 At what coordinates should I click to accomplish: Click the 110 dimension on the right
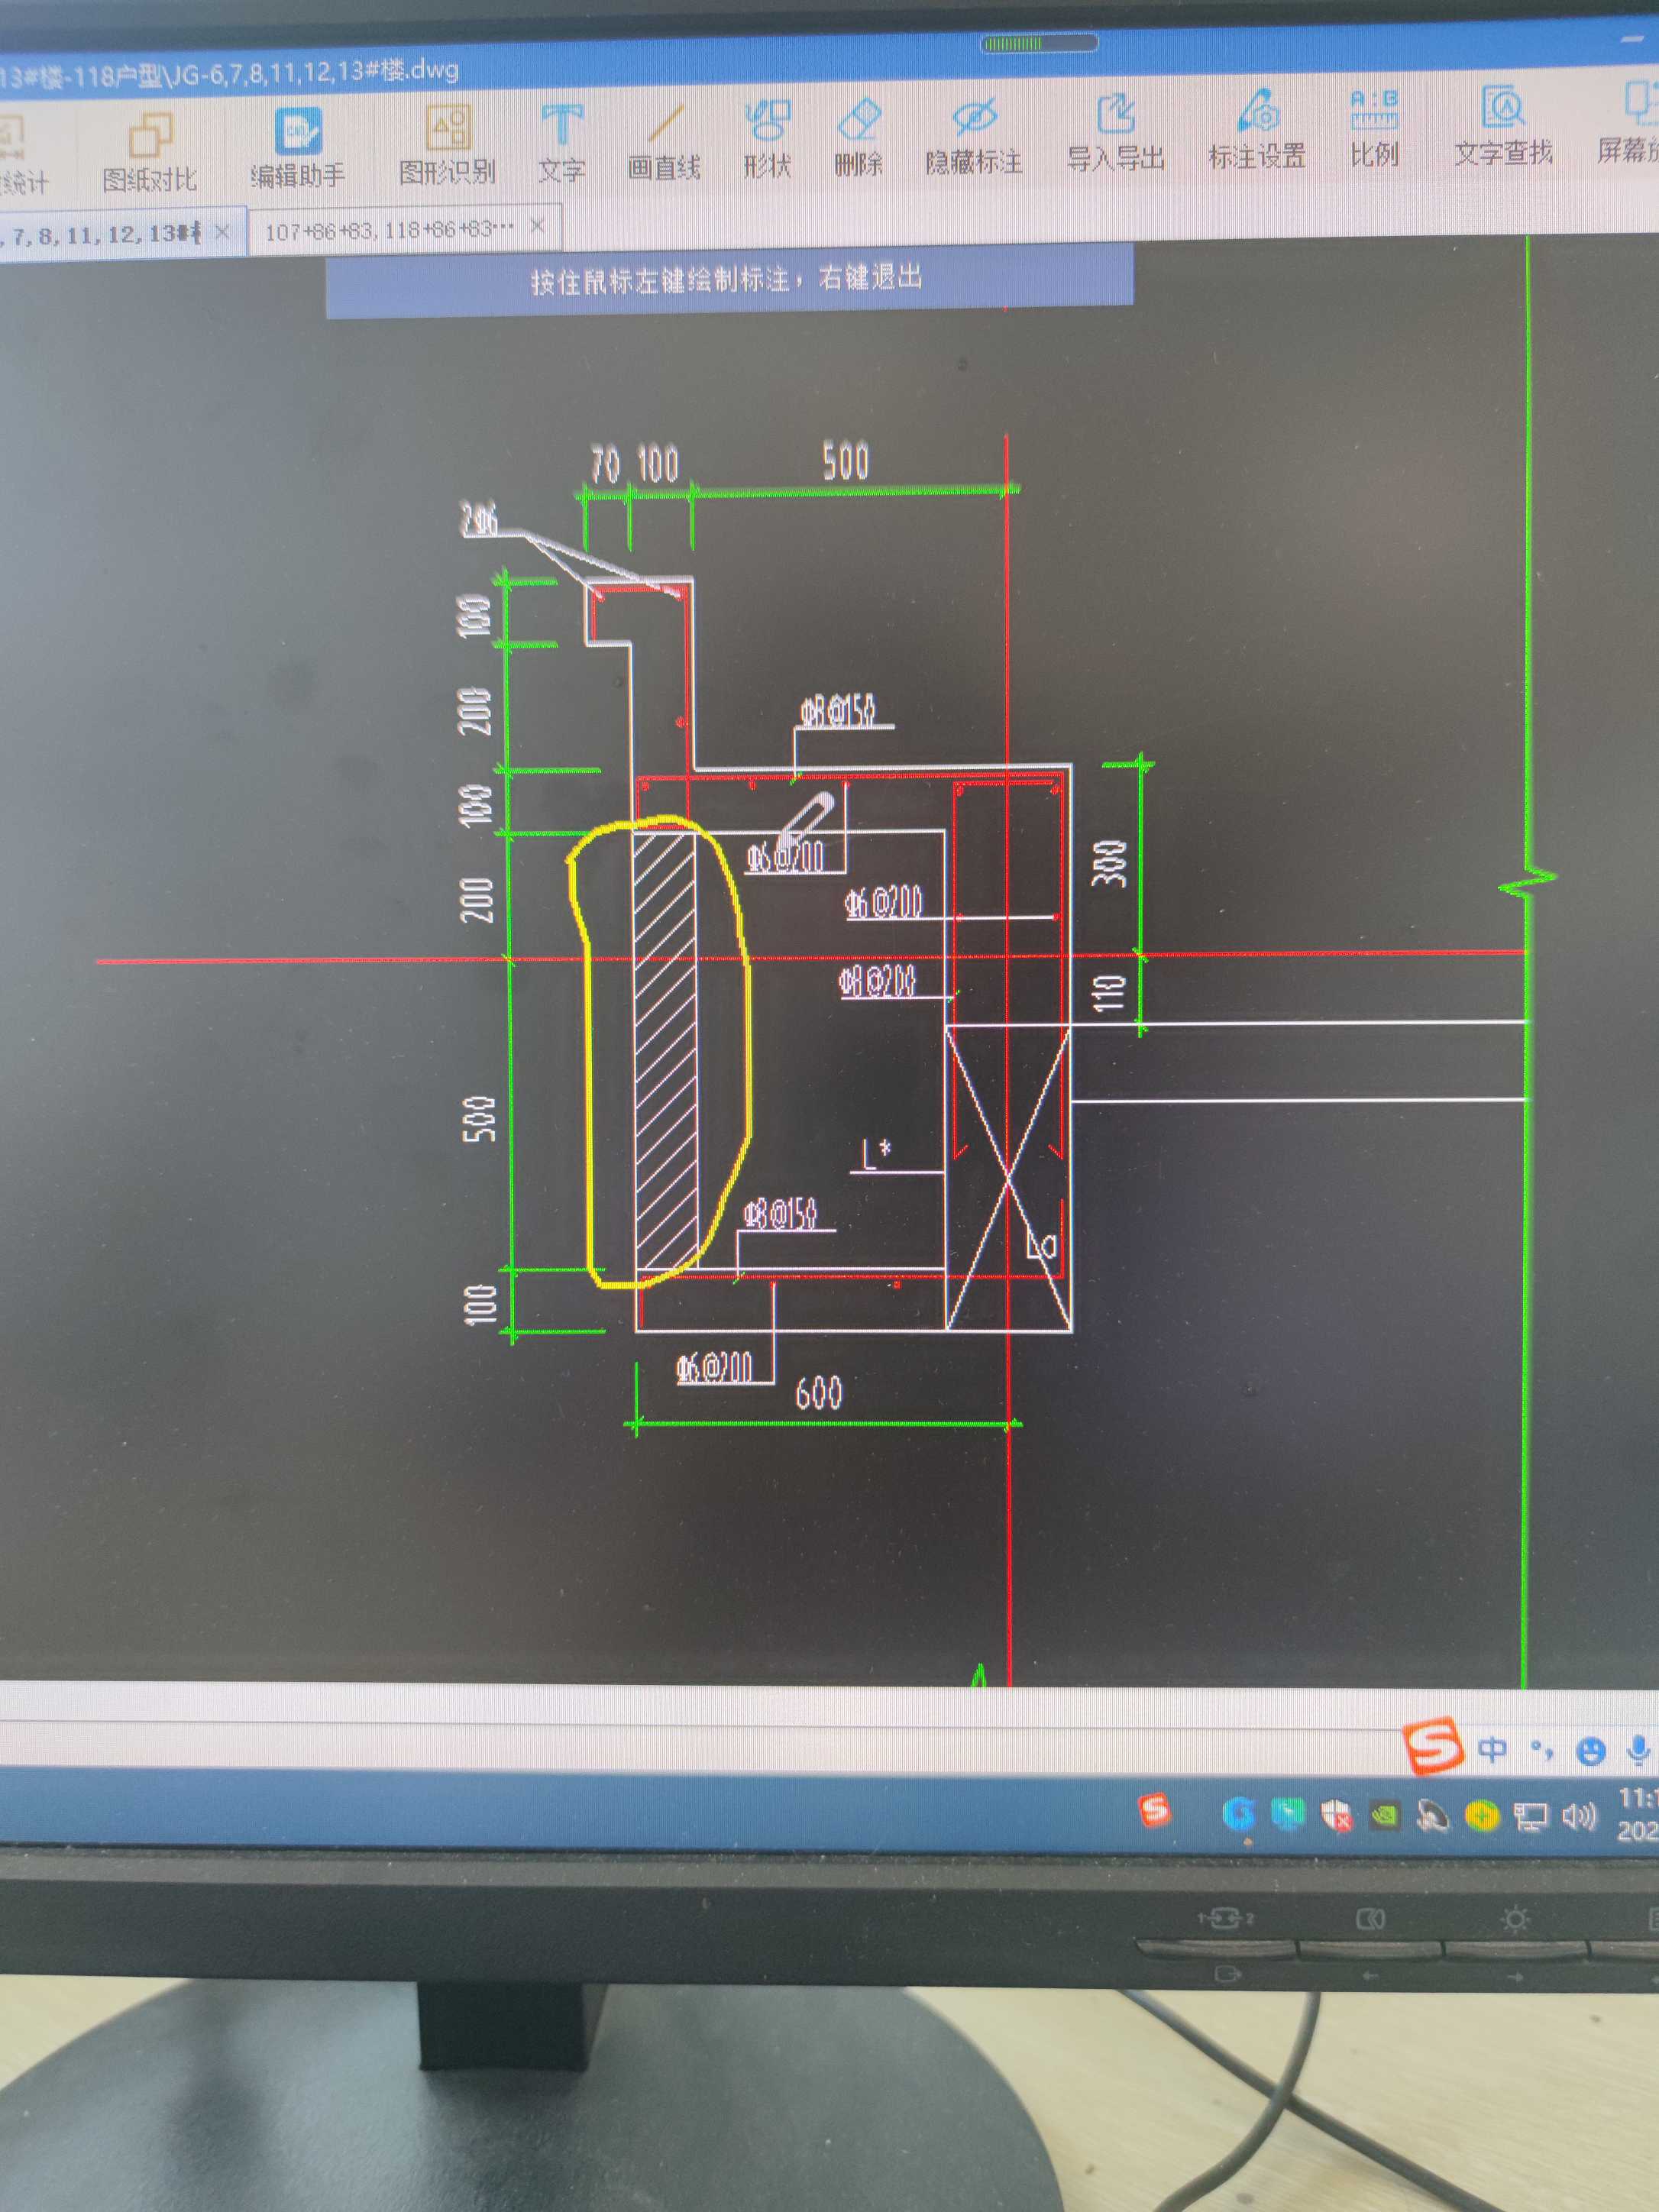1108,993
